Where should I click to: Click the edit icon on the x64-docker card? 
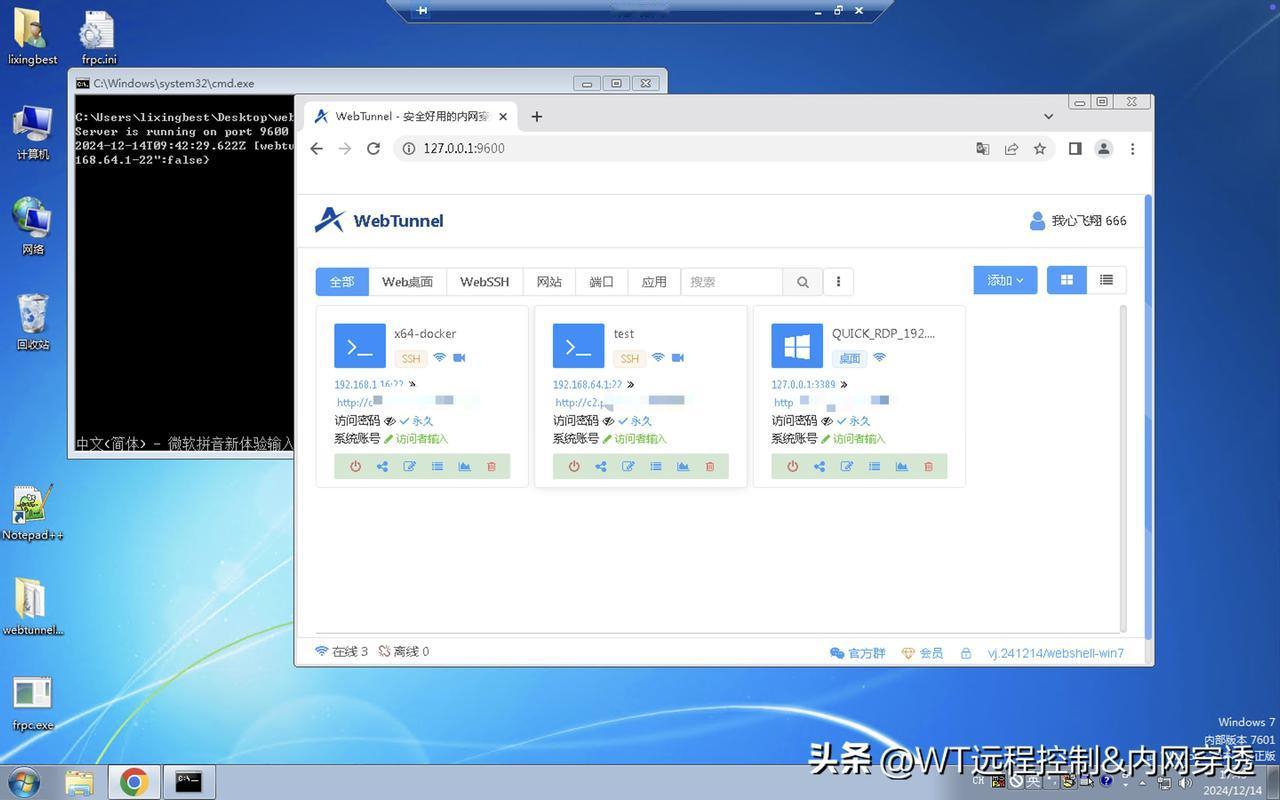(409, 466)
